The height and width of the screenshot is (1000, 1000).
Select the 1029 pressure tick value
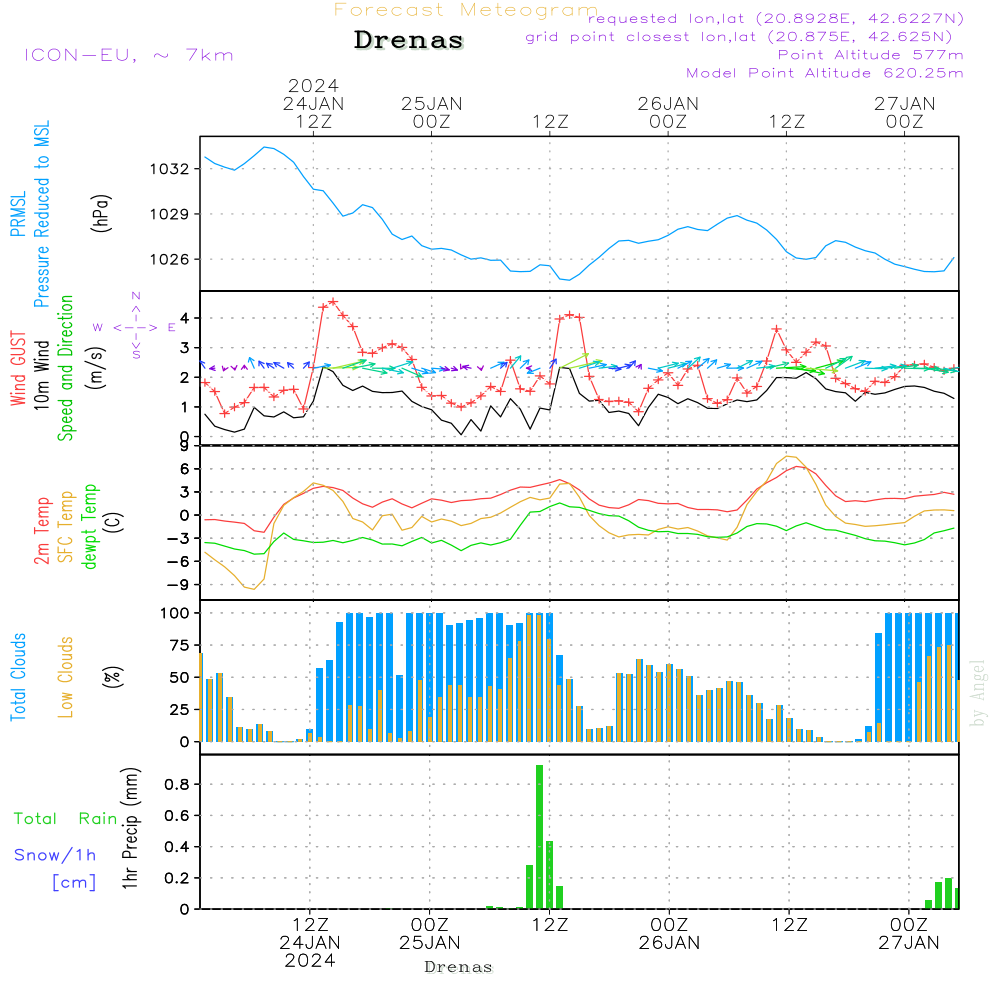click(169, 214)
